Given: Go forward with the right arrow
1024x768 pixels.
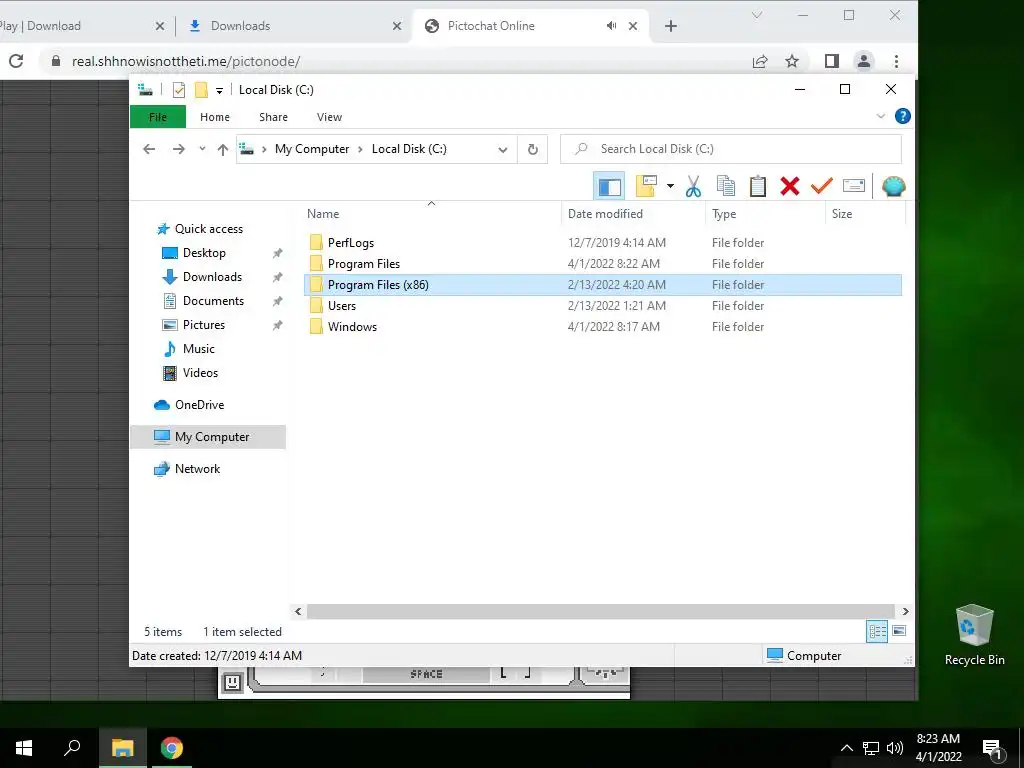Looking at the screenshot, I should pyautogui.click(x=178, y=149).
